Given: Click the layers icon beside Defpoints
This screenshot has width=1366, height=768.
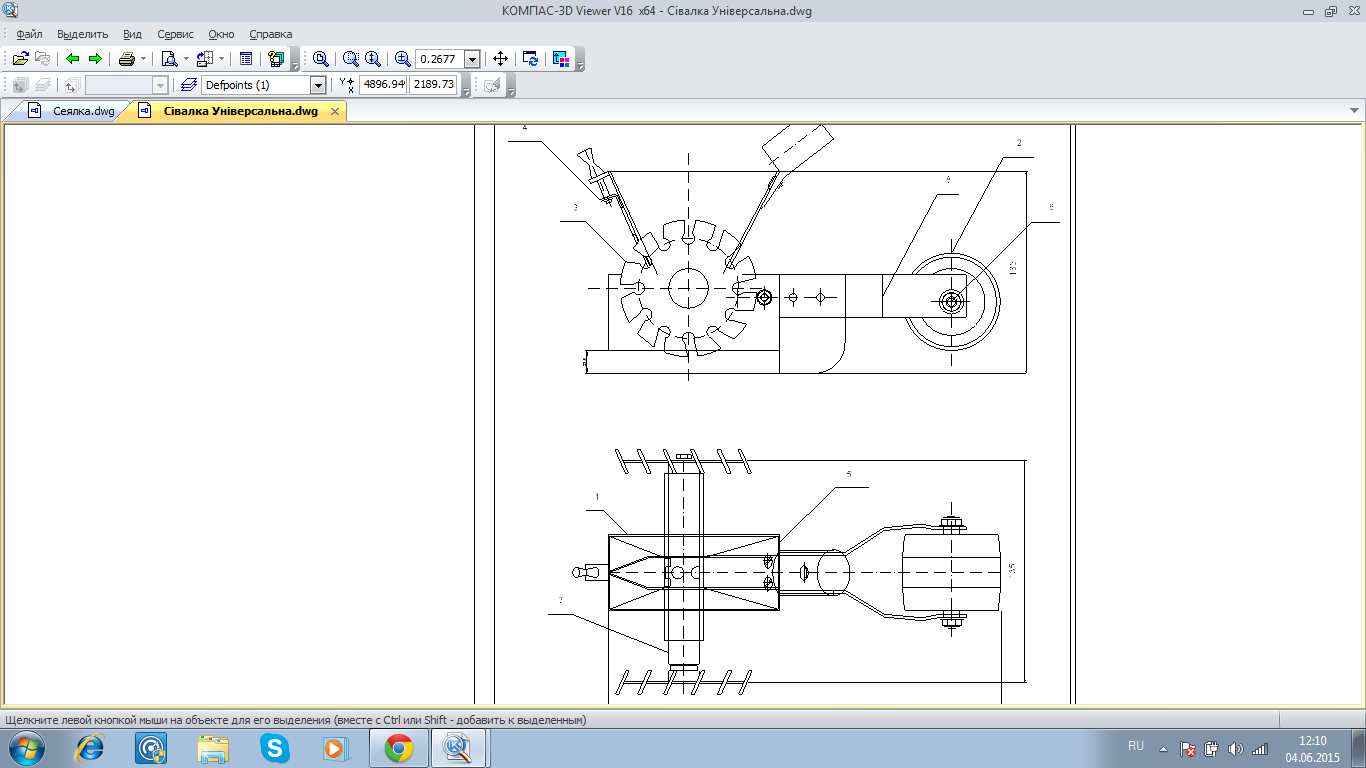Looking at the screenshot, I should click(188, 85).
